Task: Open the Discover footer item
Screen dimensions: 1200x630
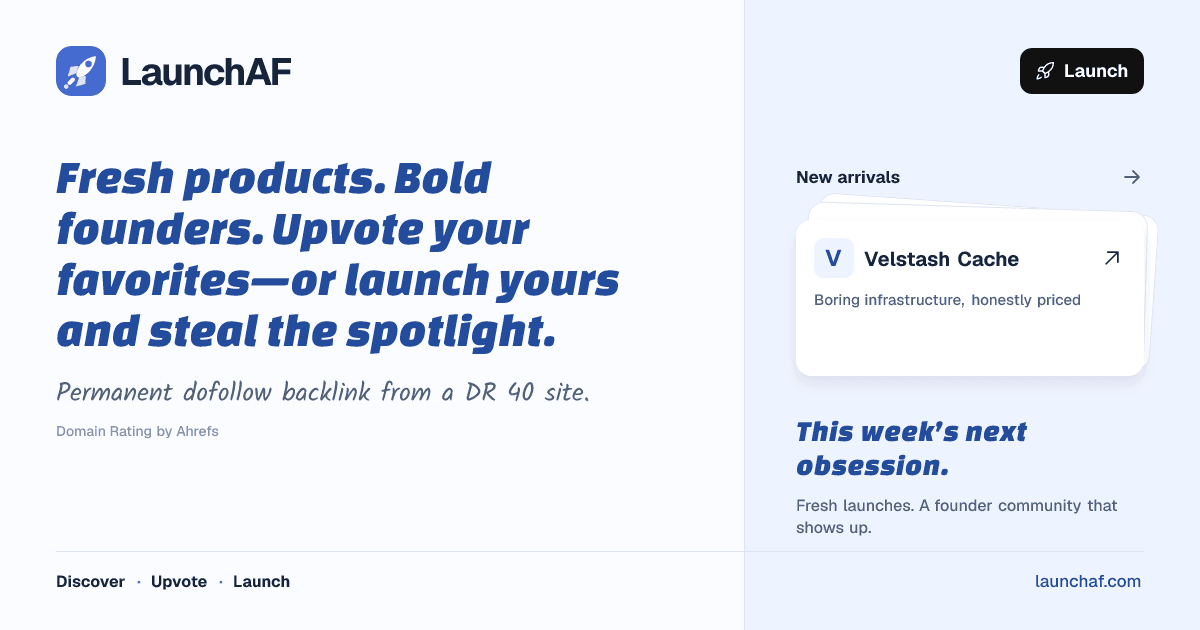Action: [x=90, y=582]
